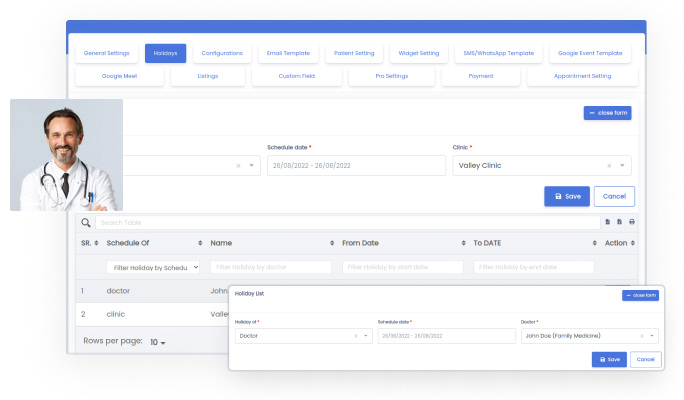Click Cancel in the Holiday List popup
This screenshot has height=400, width=684.
click(646, 359)
